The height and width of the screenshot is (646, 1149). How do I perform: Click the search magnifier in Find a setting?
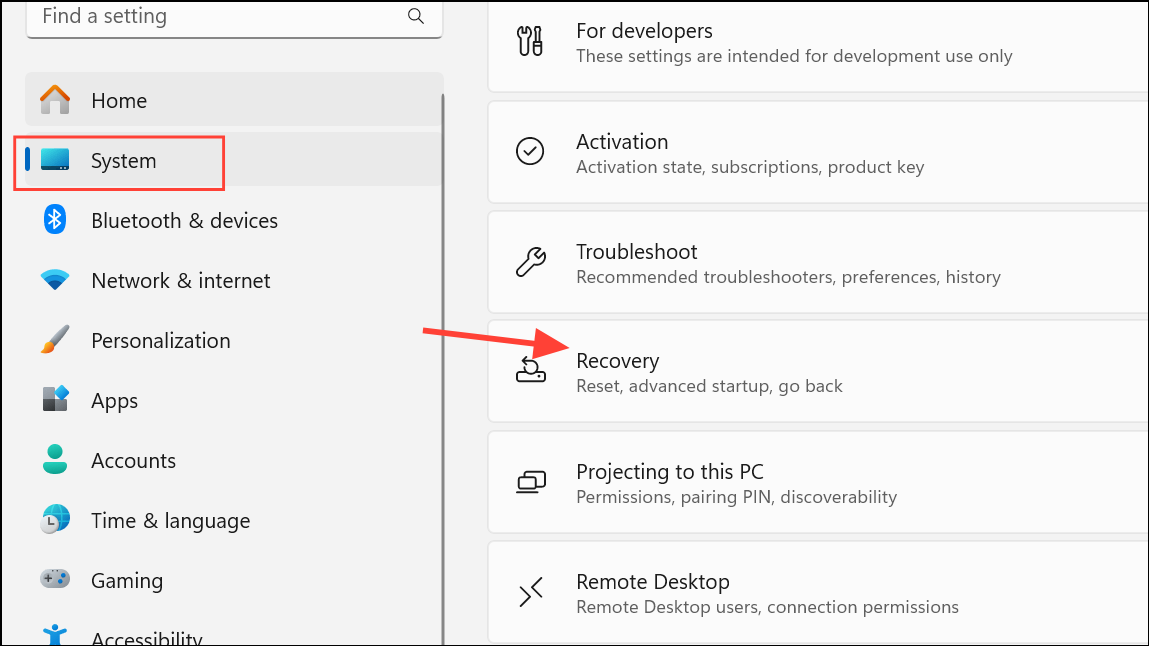tap(415, 16)
